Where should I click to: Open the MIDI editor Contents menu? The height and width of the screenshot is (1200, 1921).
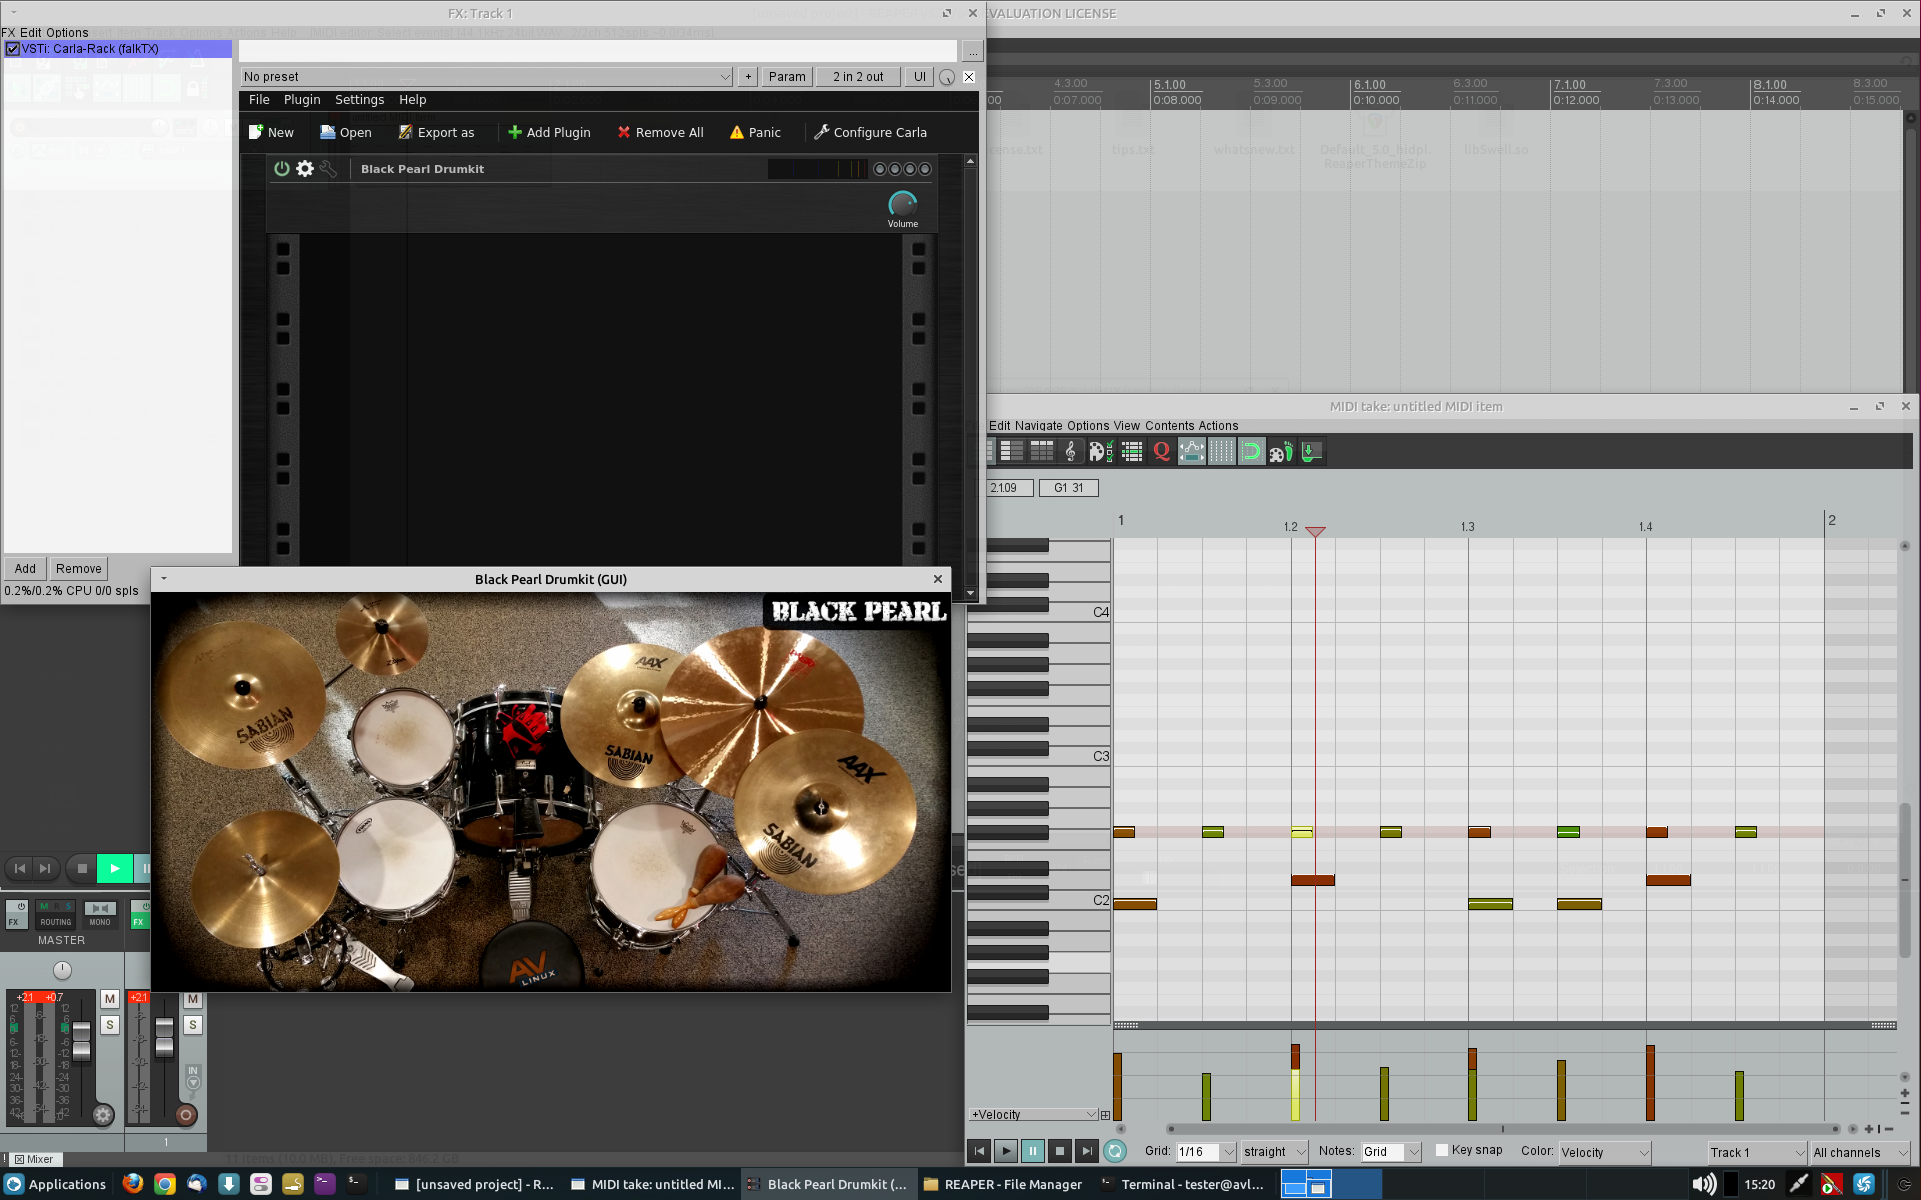click(x=1169, y=426)
